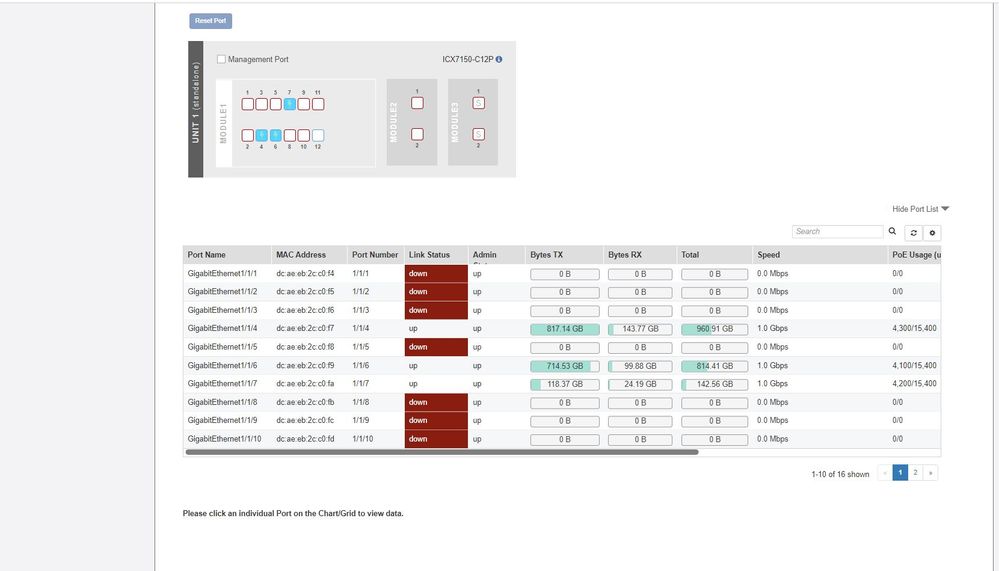This screenshot has height=571, width=999.
Task: Click port 2 in Module 2
Action: tap(417, 134)
